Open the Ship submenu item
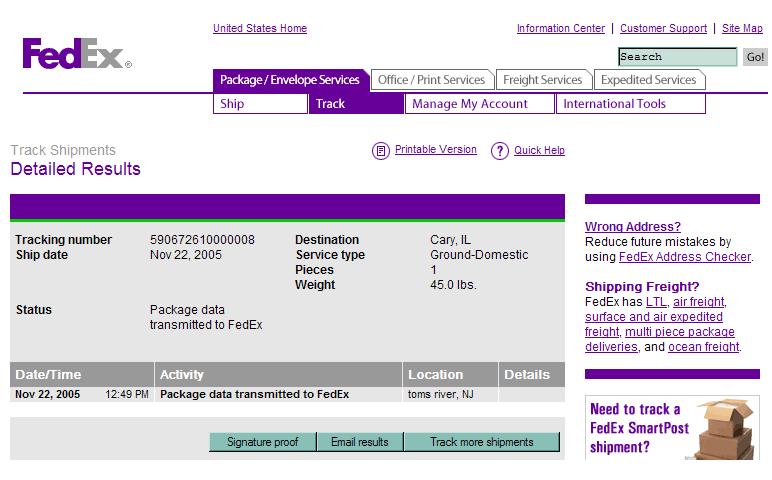The height and width of the screenshot is (480, 772). pyautogui.click(x=260, y=104)
